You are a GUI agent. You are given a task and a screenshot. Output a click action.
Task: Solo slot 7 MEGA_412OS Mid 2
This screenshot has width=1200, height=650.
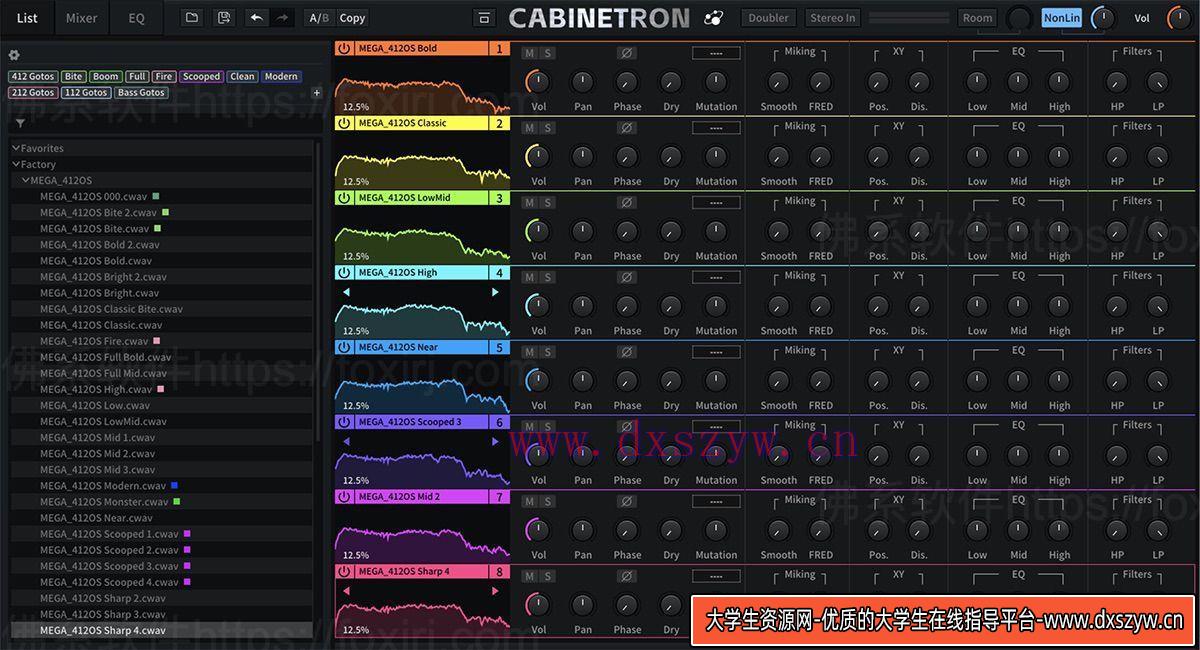[548, 501]
